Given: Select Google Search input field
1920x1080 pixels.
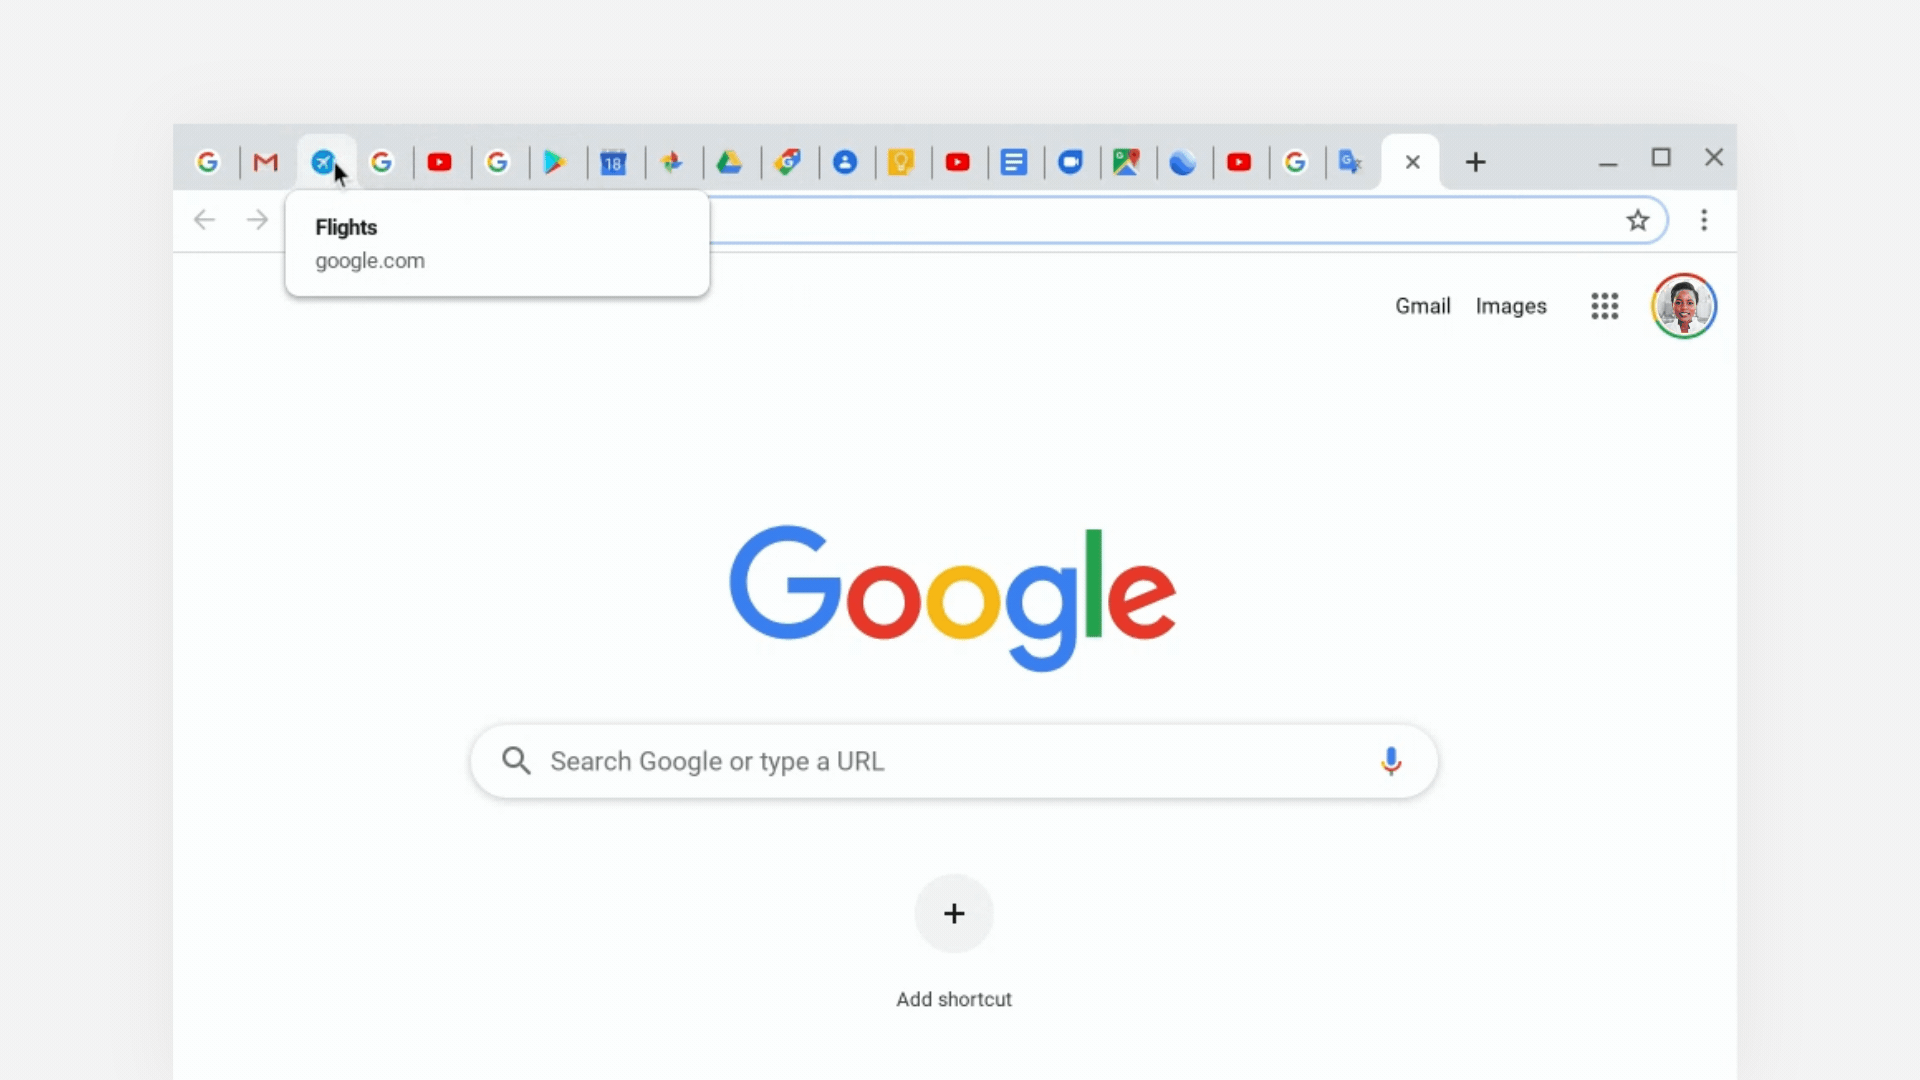Looking at the screenshot, I should [953, 761].
